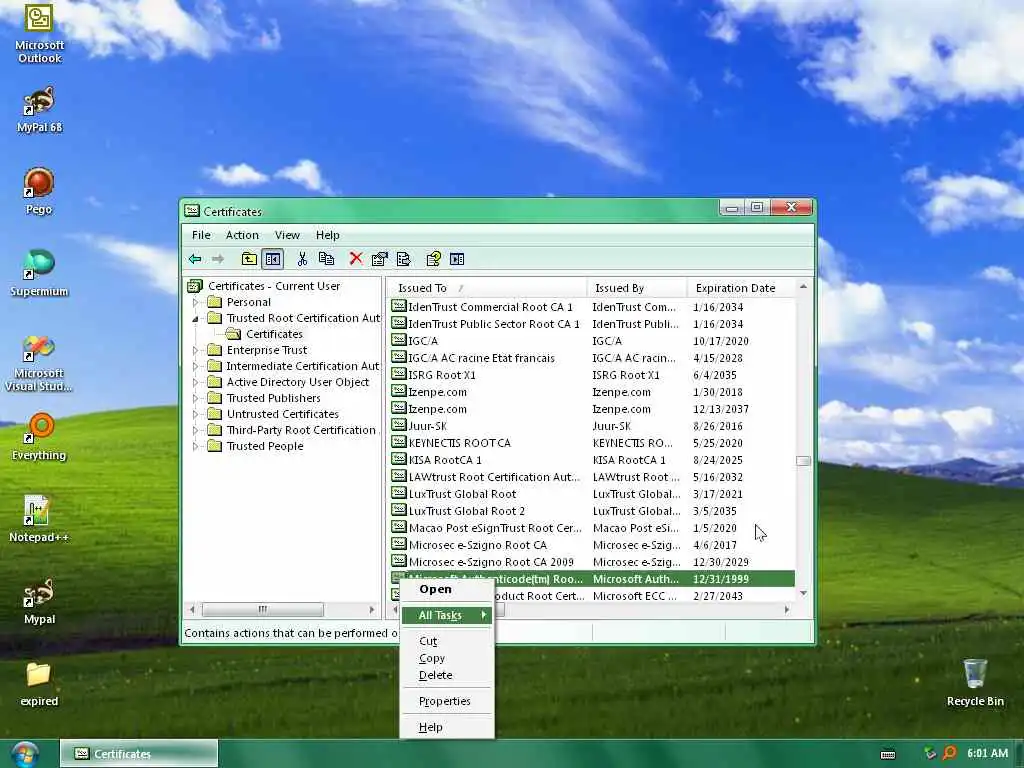
Task: Open the Help menu in the menu bar
Action: 328,235
